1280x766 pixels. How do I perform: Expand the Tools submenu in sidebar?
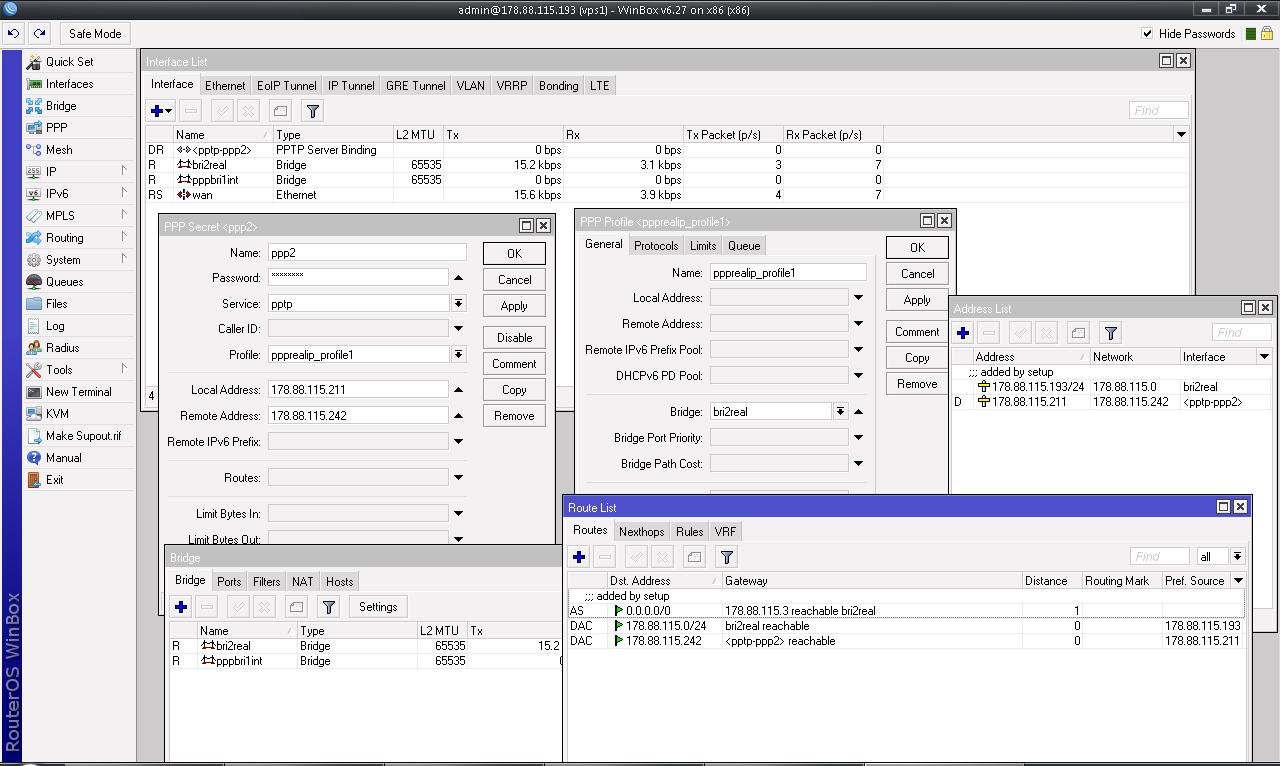[78, 369]
